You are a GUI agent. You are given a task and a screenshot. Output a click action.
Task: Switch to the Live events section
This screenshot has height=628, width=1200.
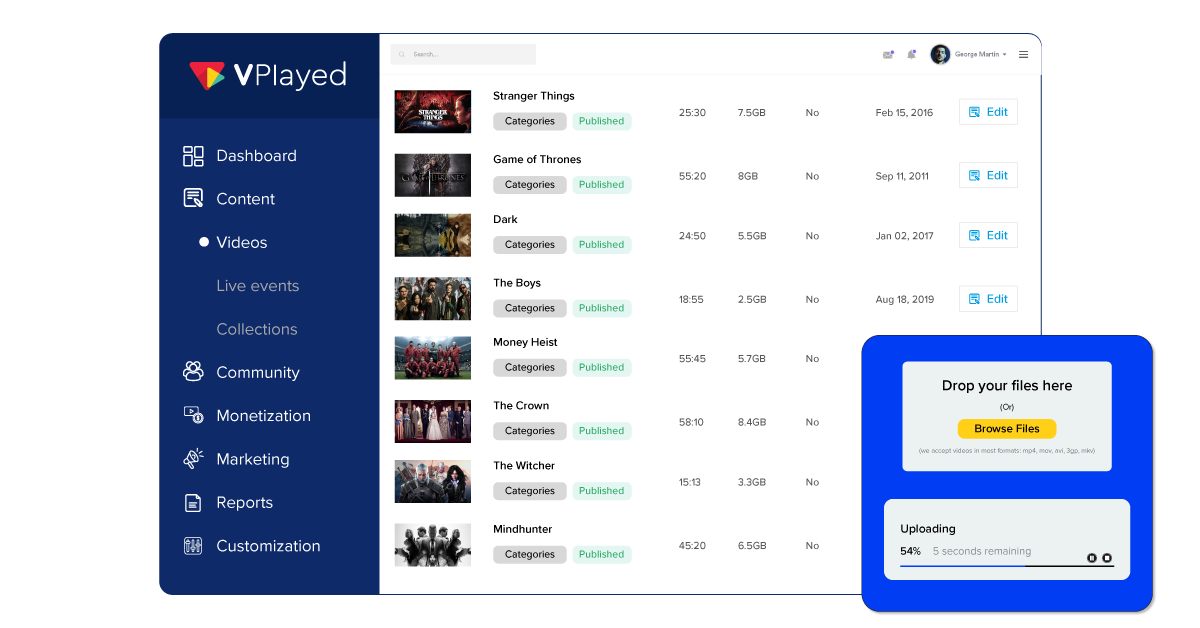(257, 286)
